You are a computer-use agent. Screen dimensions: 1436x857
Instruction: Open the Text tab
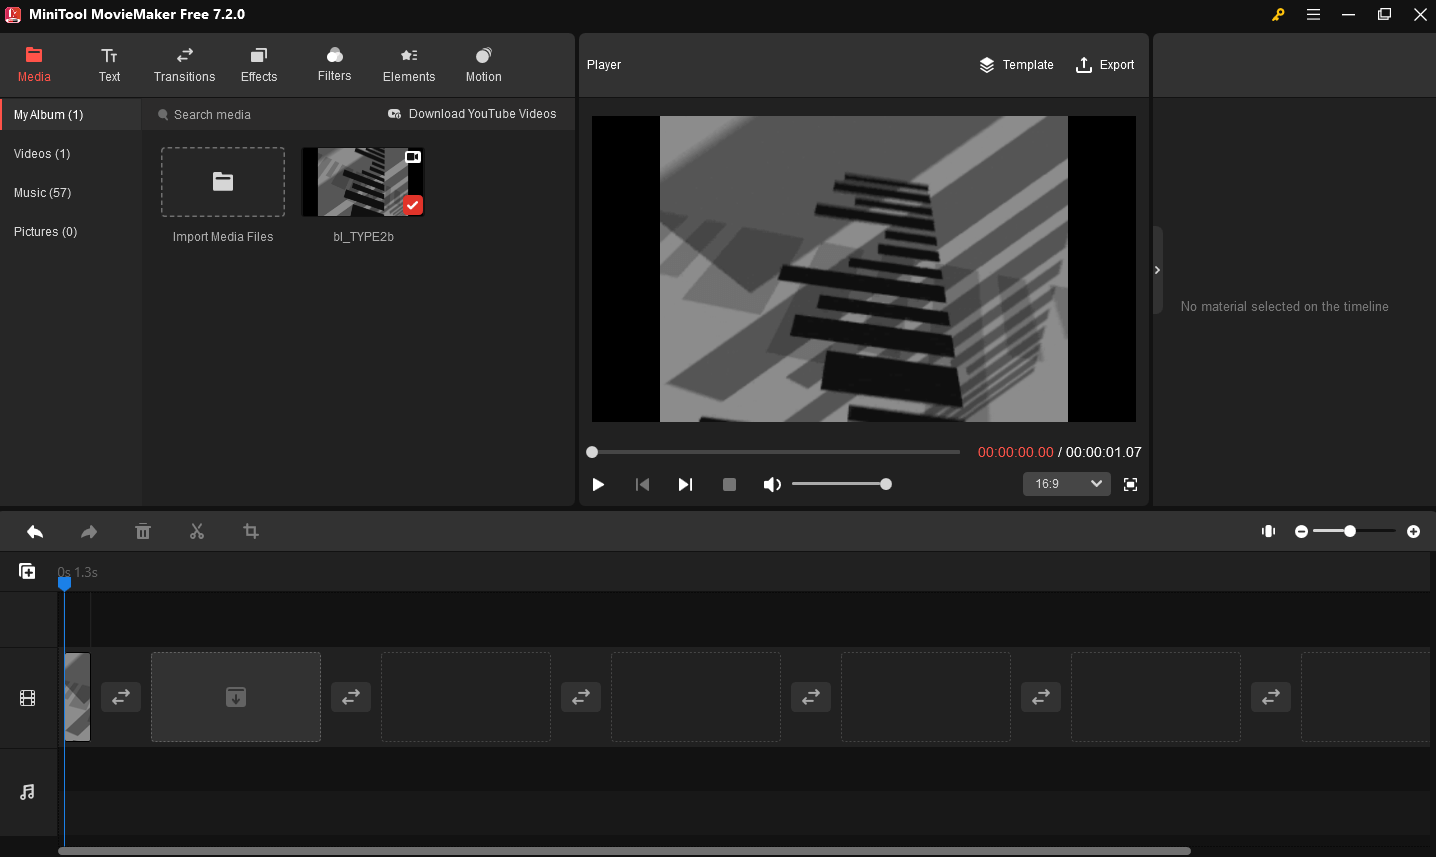pyautogui.click(x=109, y=65)
